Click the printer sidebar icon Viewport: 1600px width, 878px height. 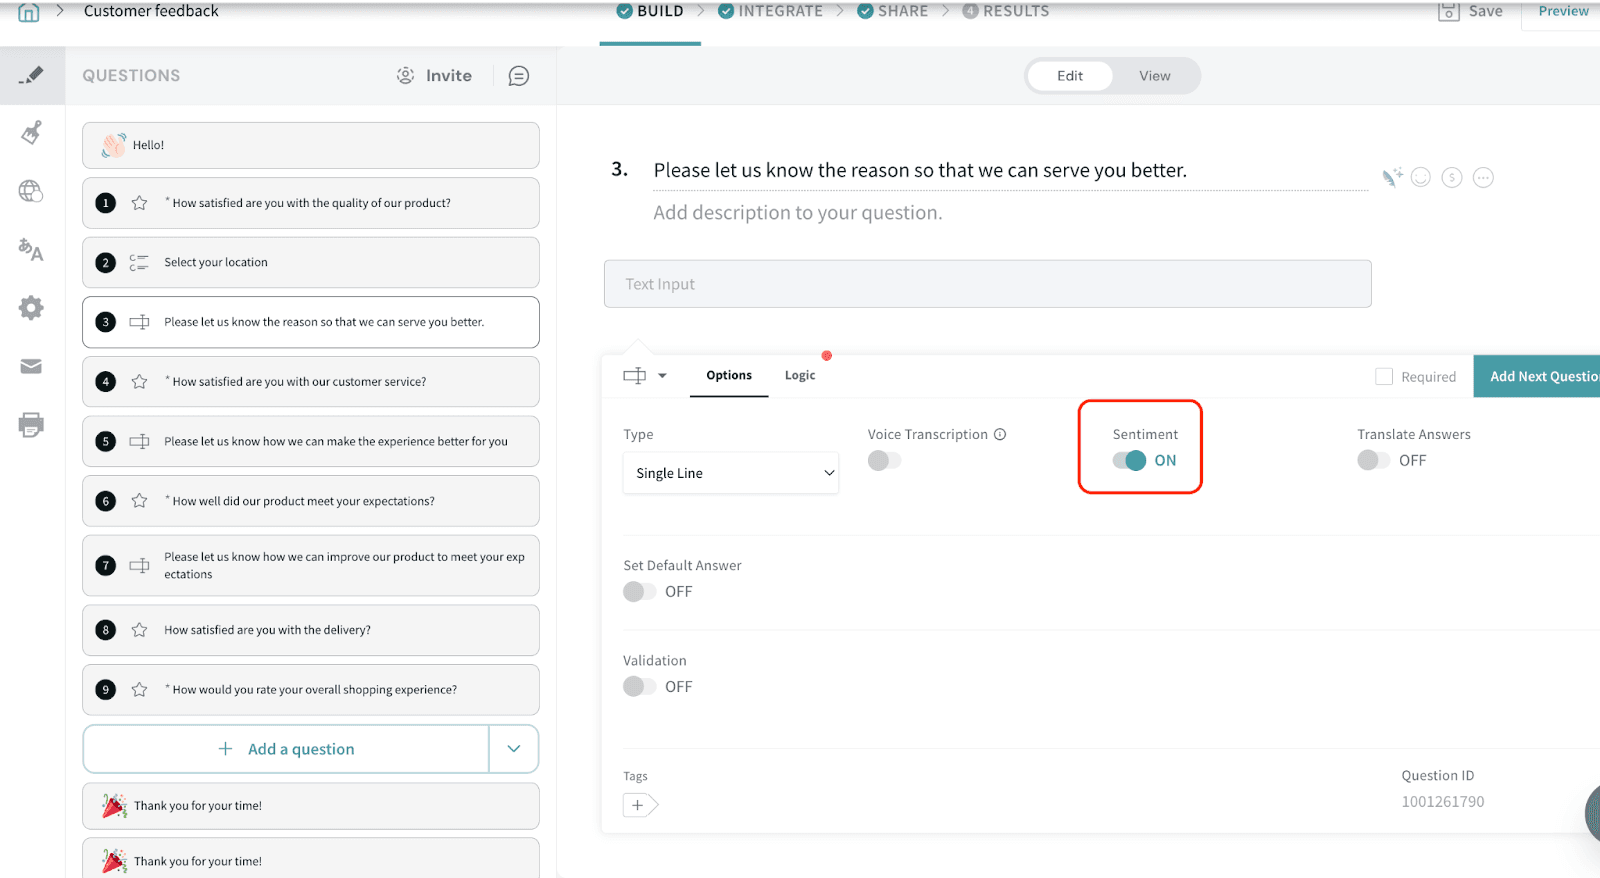tap(31, 424)
